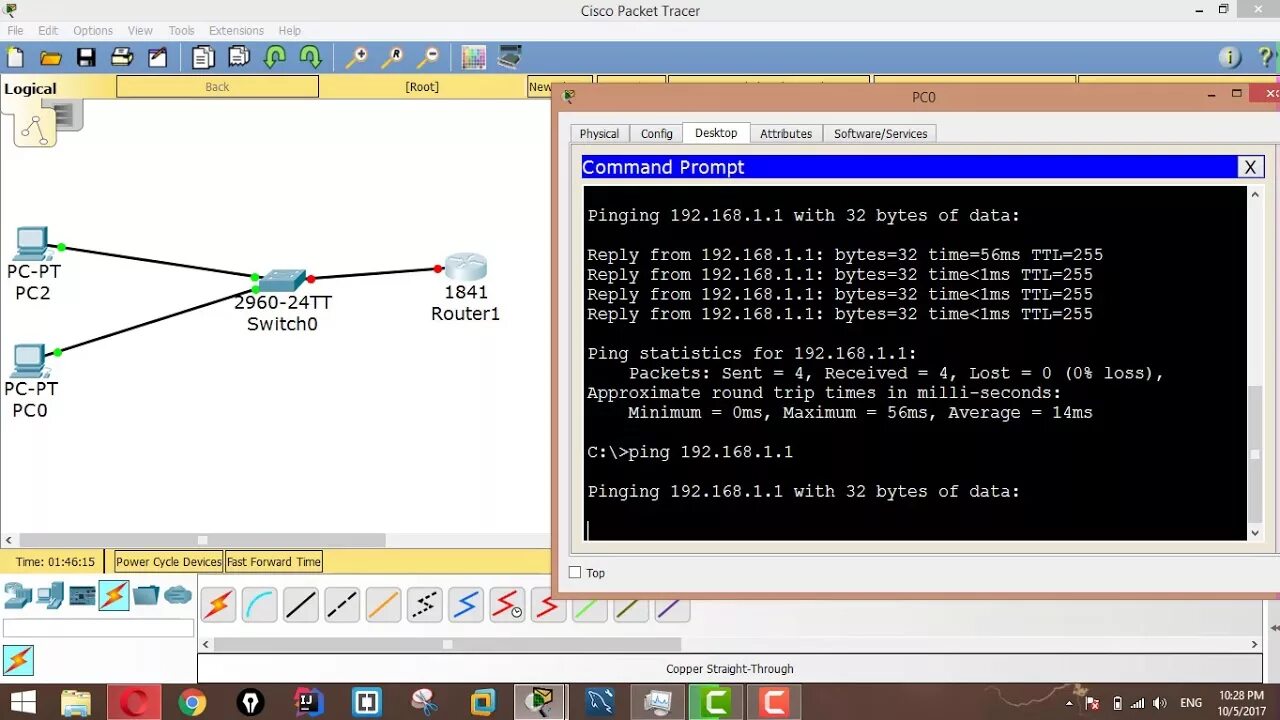
Task: Open a file via folder icon
Action: [x=50, y=57]
